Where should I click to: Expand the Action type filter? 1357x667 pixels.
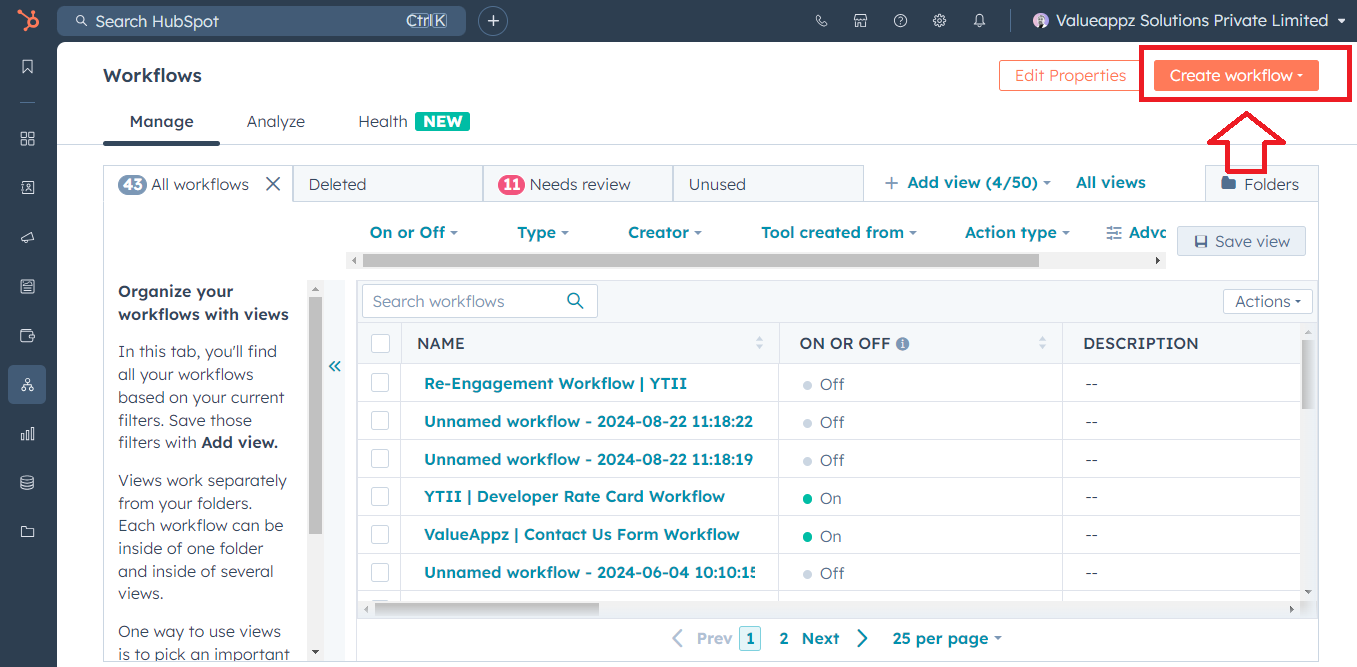[x=1016, y=232]
